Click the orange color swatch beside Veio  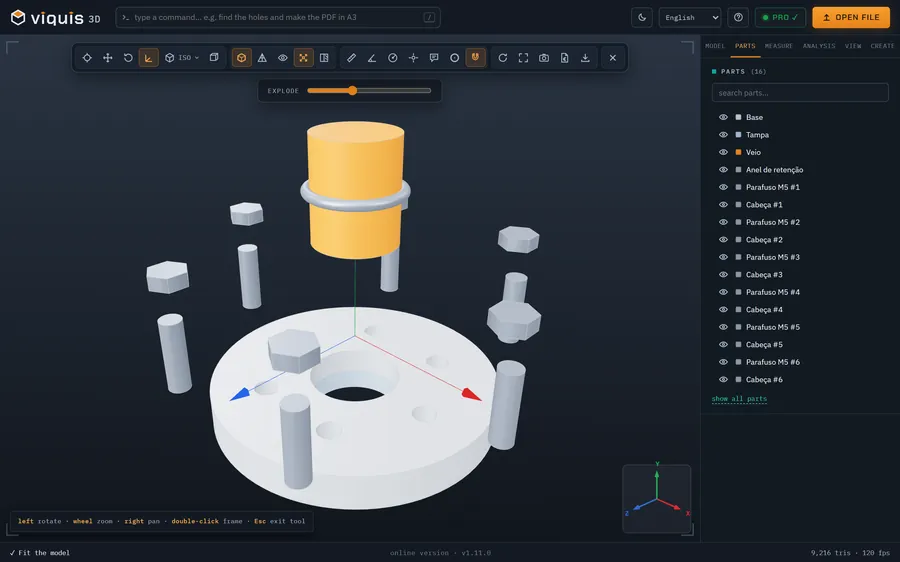(738, 152)
